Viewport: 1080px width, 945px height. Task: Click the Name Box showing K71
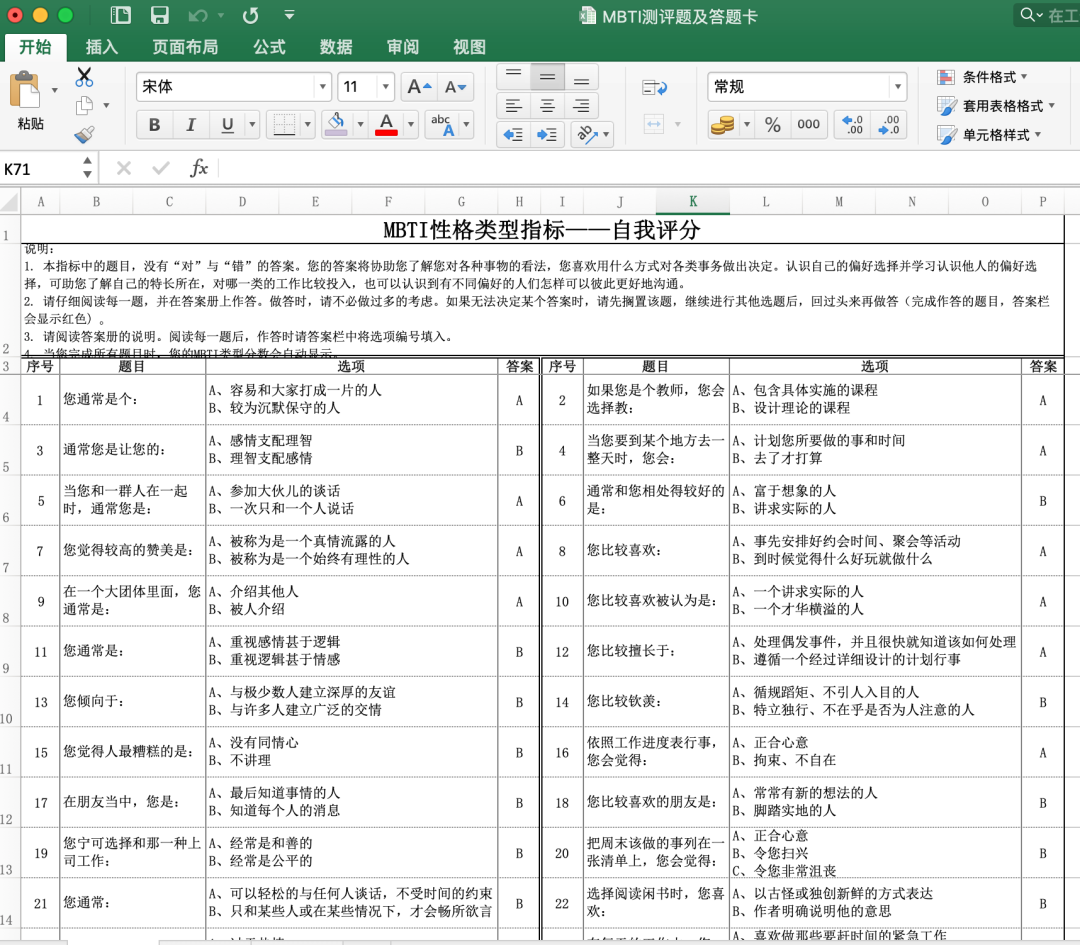41,169
